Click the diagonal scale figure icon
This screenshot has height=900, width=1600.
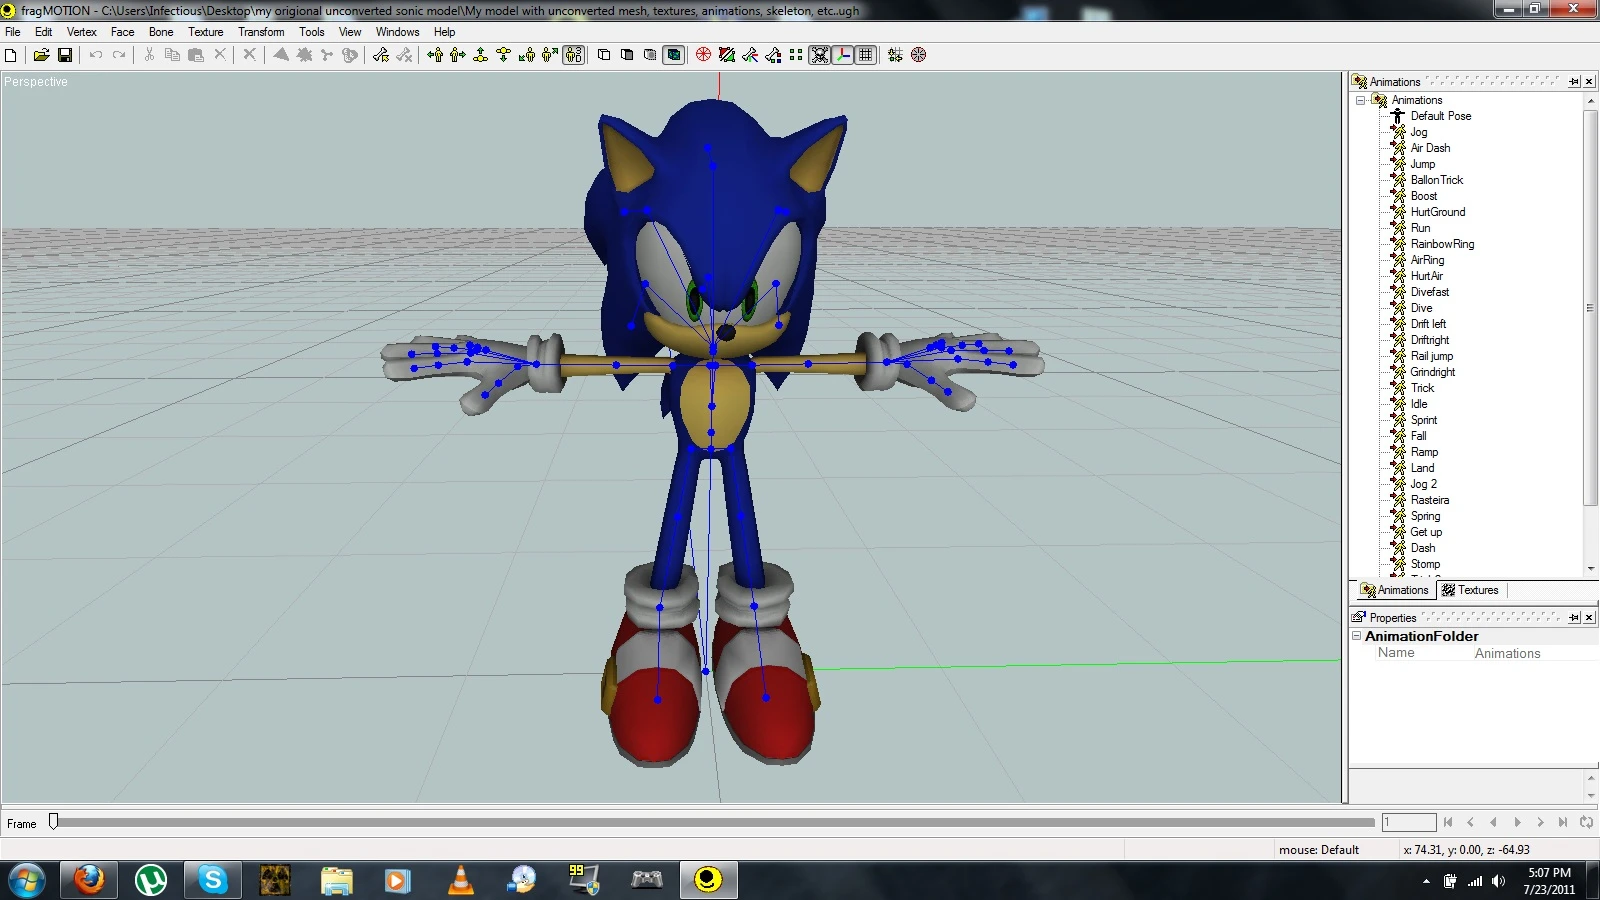tap(527, 55)
